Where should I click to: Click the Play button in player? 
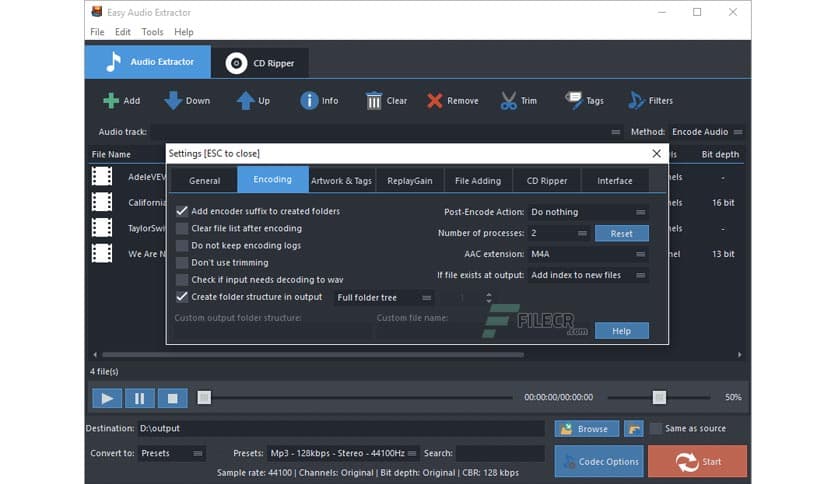pos(107,398)
